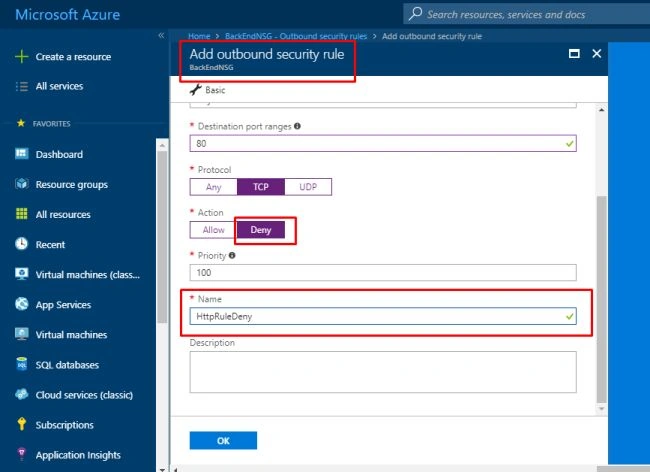This screenshot has width=650, height=472.
Task: Collapse the left sidebar with double chevron
Action: (161, 36)
